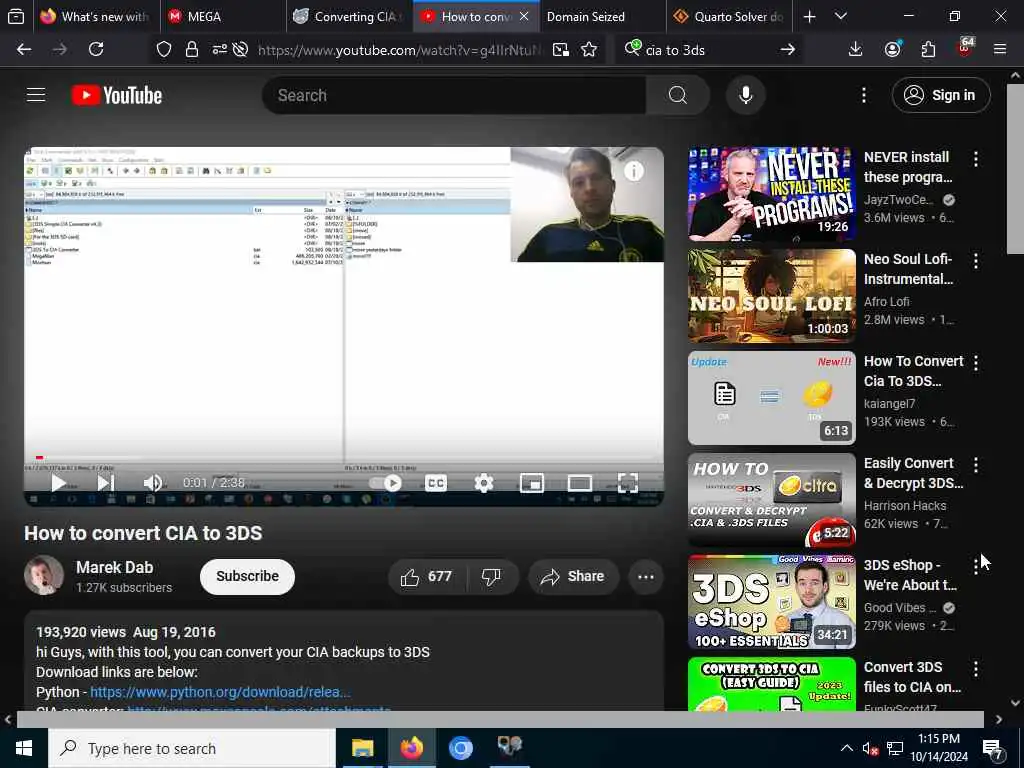Viewport: 1024px width, 768px height.
Task: Switch to What's new with tab
Action: pos(95,16)
